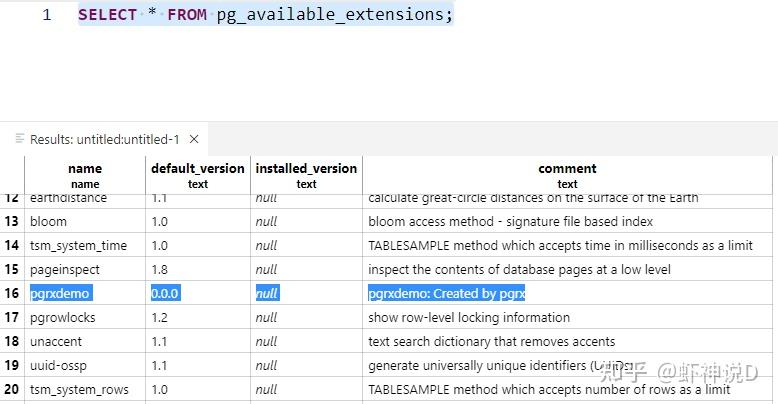The height and width of the screenshot is (404, 778).
Task: Select the pgrxdemo name cell
Action: coord(58,293)
